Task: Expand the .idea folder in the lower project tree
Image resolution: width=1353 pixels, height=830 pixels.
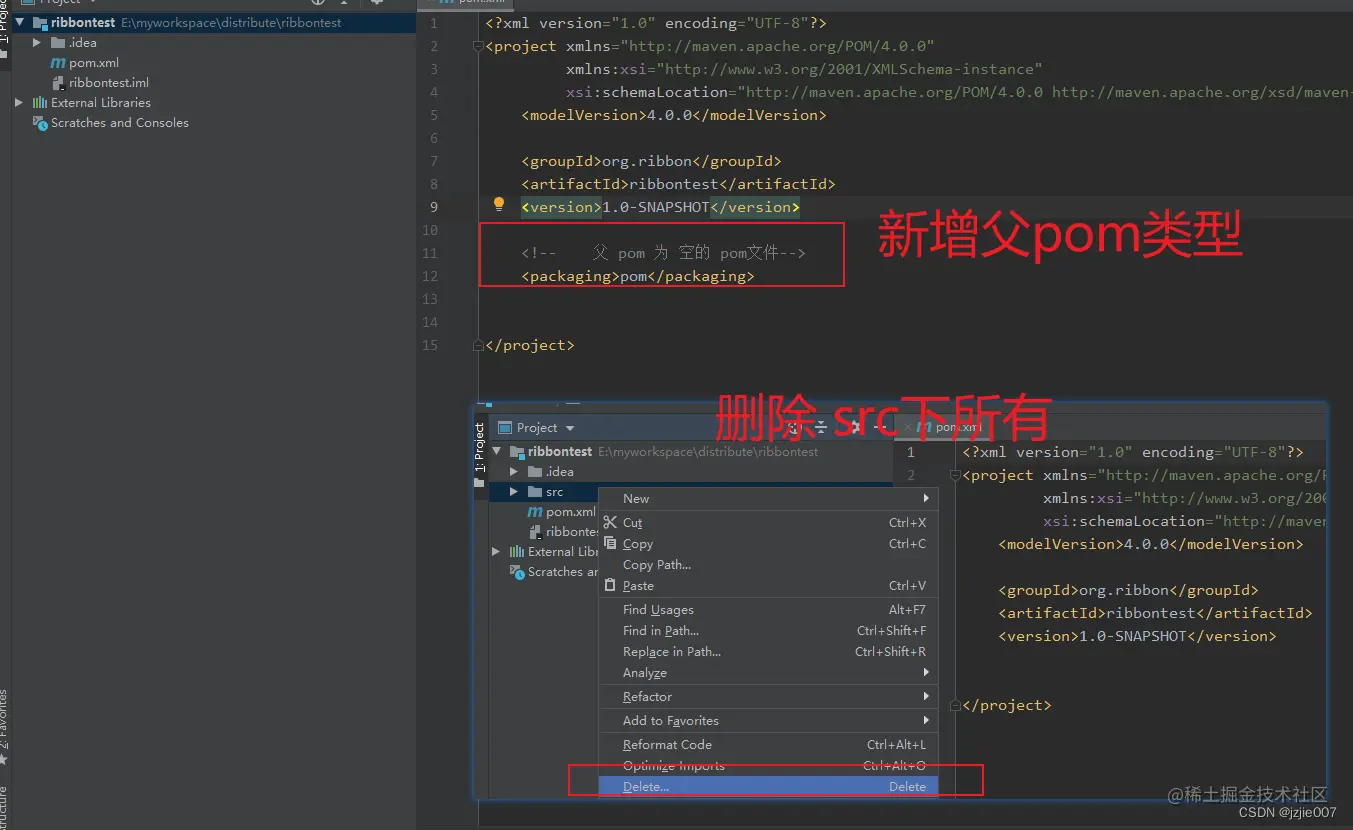Action: [514, 472]
